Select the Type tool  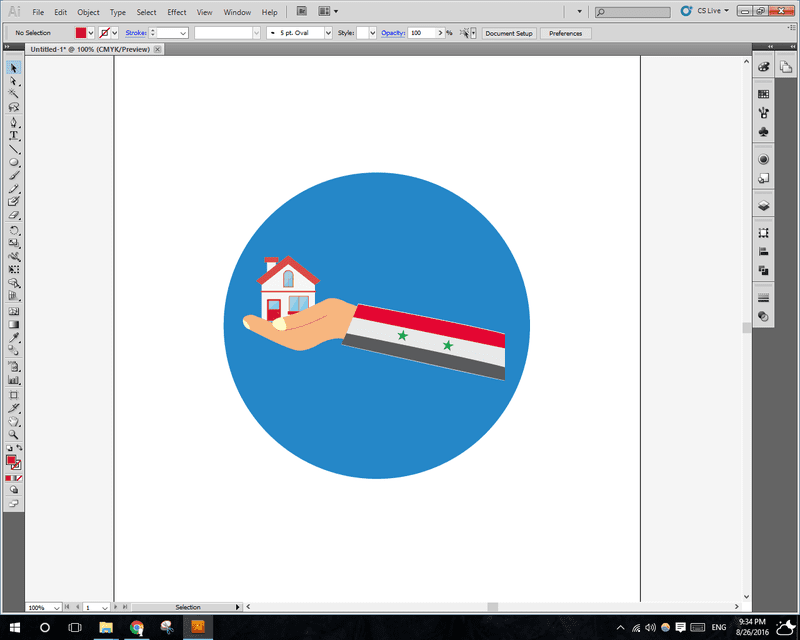14,135
